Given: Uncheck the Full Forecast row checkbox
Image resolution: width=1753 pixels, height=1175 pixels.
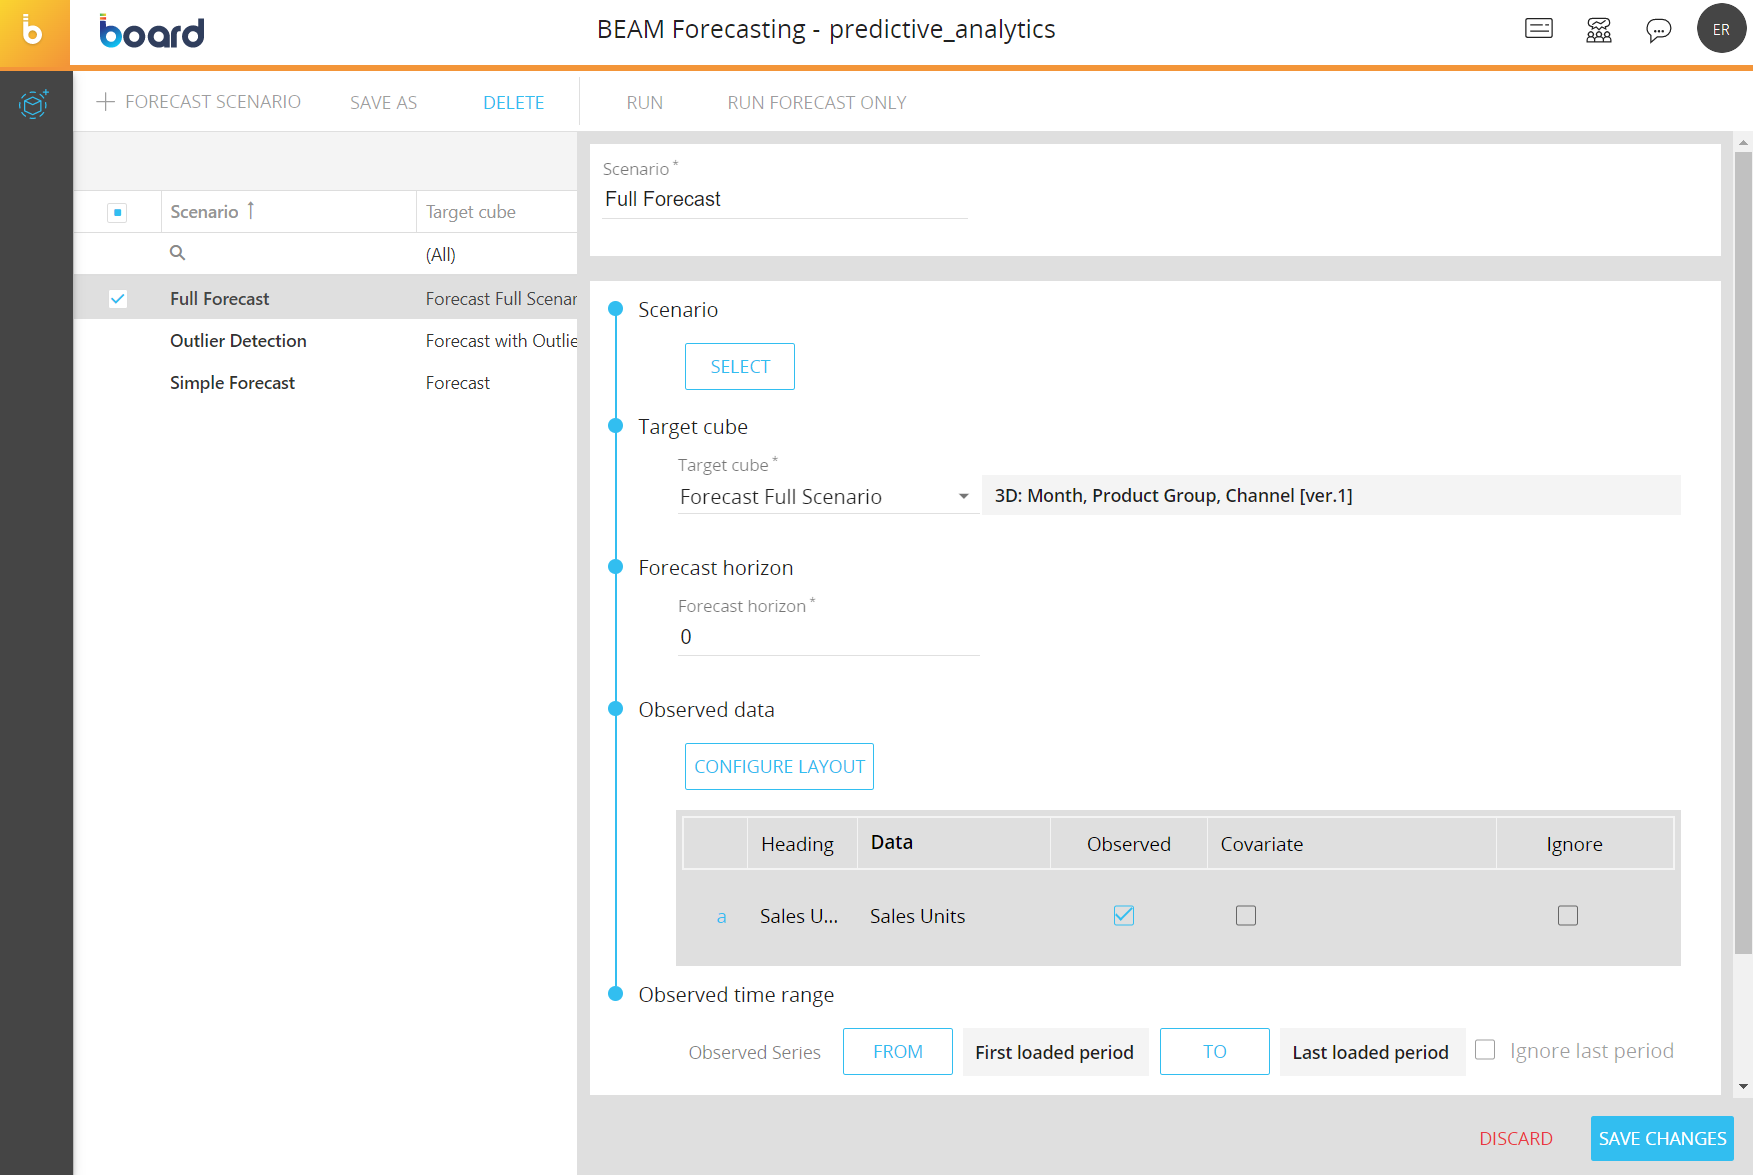Looking at the screenshot, I should pos(118,299).
